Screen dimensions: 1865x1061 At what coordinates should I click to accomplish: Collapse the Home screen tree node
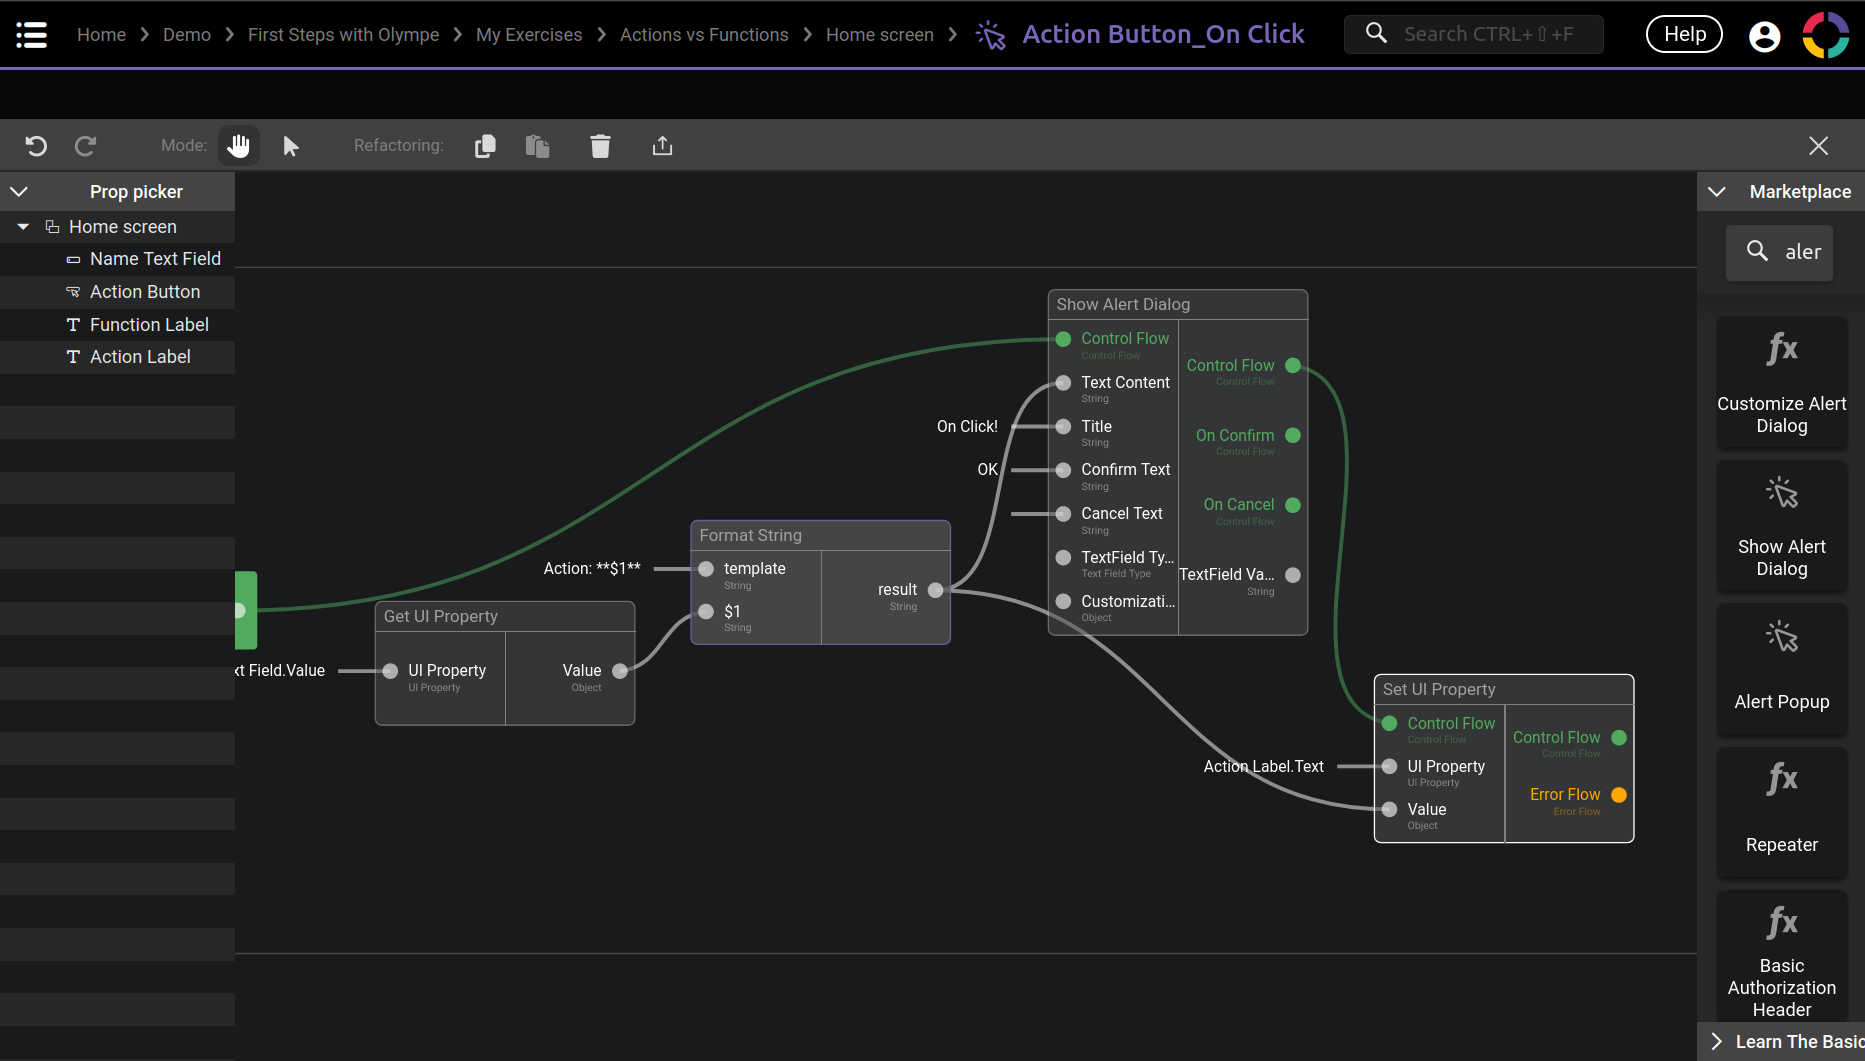click(23, 227)
